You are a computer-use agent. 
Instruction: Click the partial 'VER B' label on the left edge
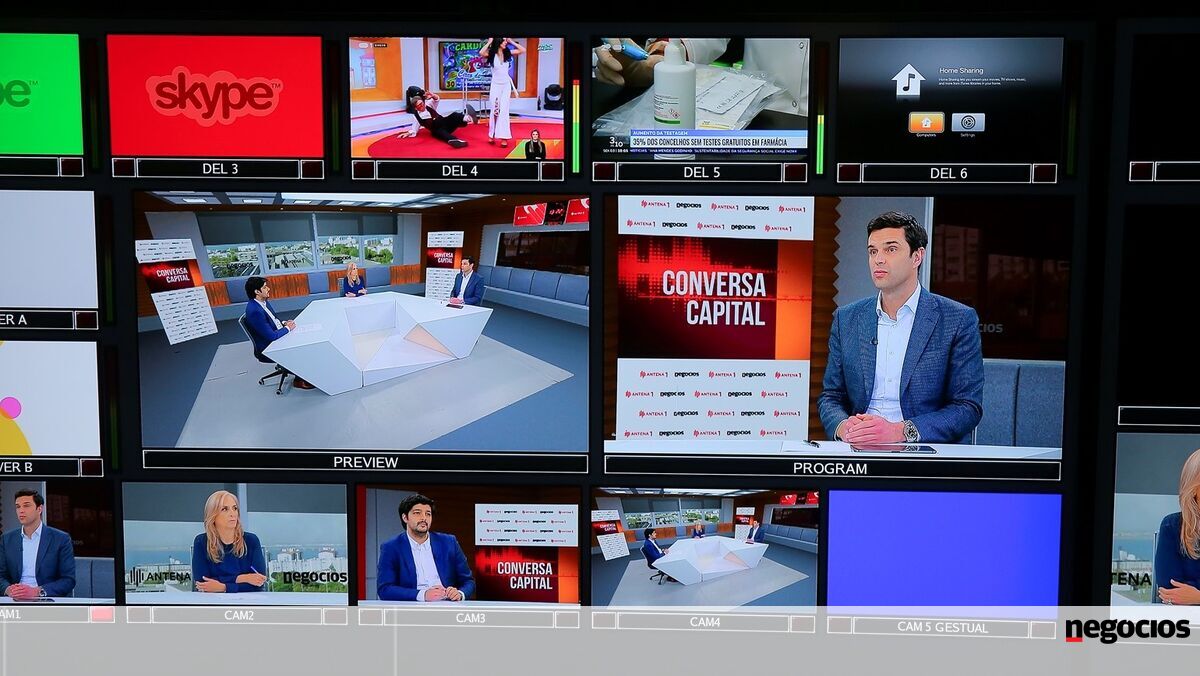coord(39,467)
